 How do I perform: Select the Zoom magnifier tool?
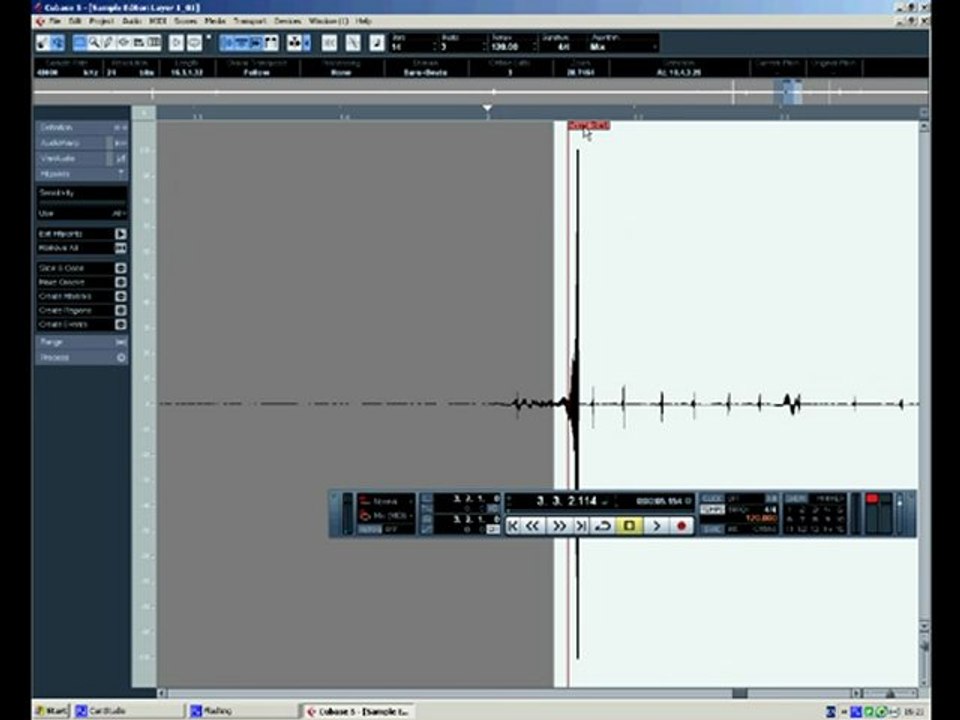tap(94, 43)
